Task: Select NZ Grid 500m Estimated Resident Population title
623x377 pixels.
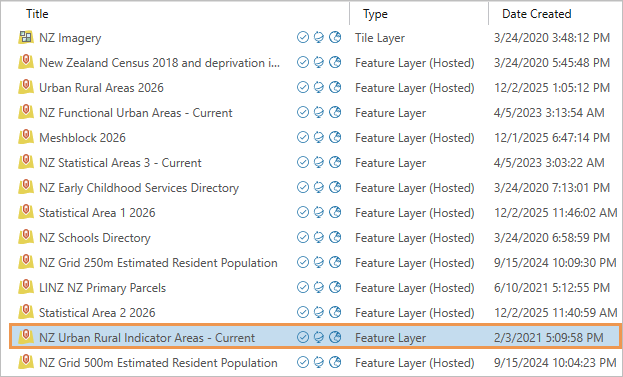Action: click(158, 363)
